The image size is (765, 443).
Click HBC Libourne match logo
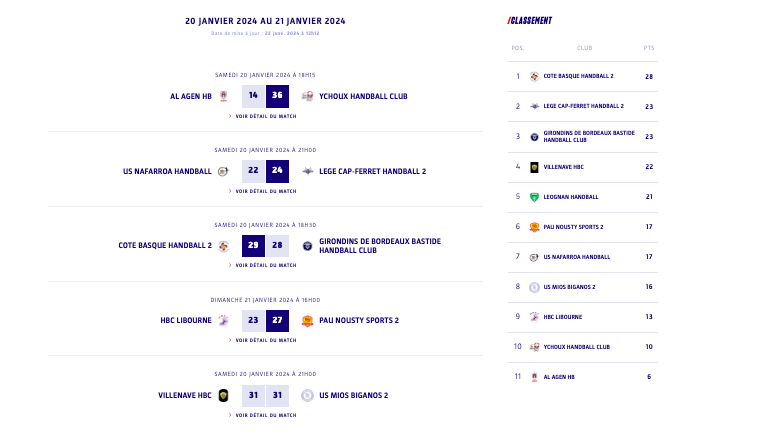(x=224, y=320)
